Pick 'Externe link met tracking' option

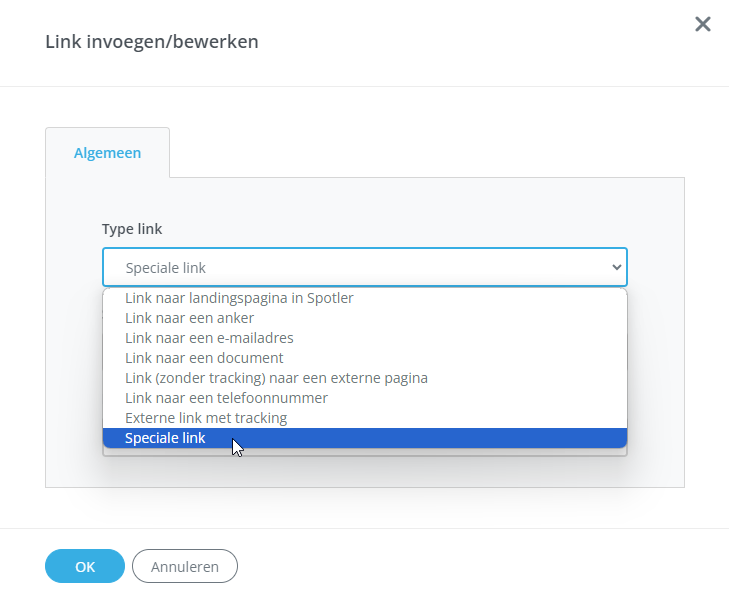pyautogui.click(x=206, y=418)
